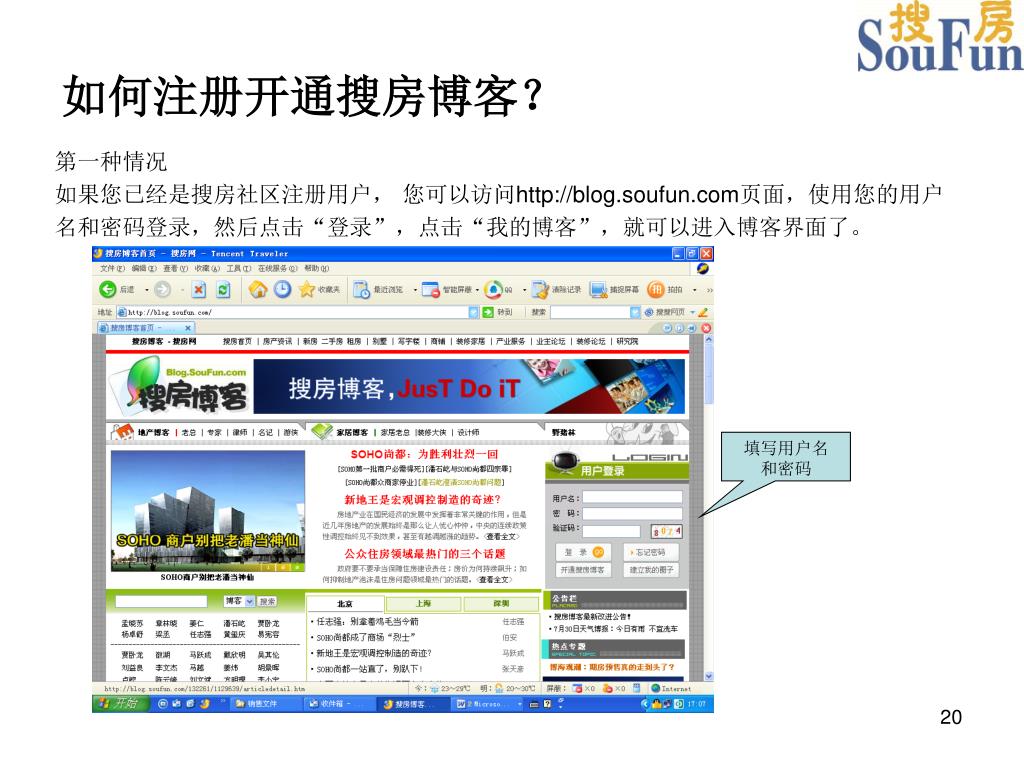Click the green Refresh page icon
The height and width of the screenshot is (768, 1024).
[223, 289]
